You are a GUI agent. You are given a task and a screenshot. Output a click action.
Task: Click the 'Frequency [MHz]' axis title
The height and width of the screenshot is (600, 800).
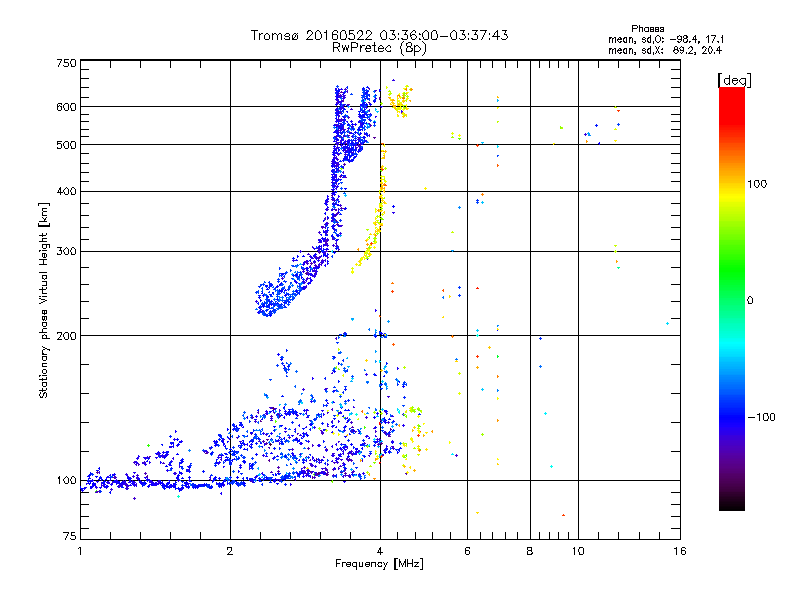click(x=379, y=564)
